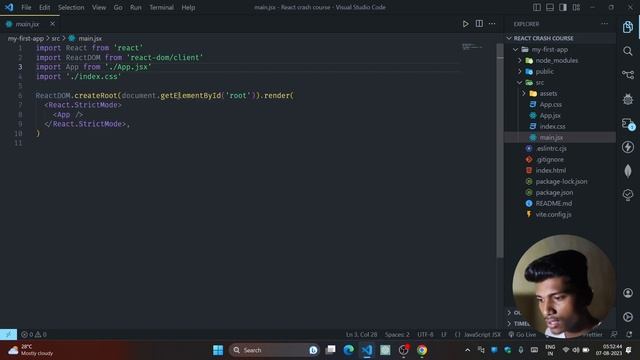Expand the Timeline section
The width and height of the screenshot is (640, 360).
point(517,323)
